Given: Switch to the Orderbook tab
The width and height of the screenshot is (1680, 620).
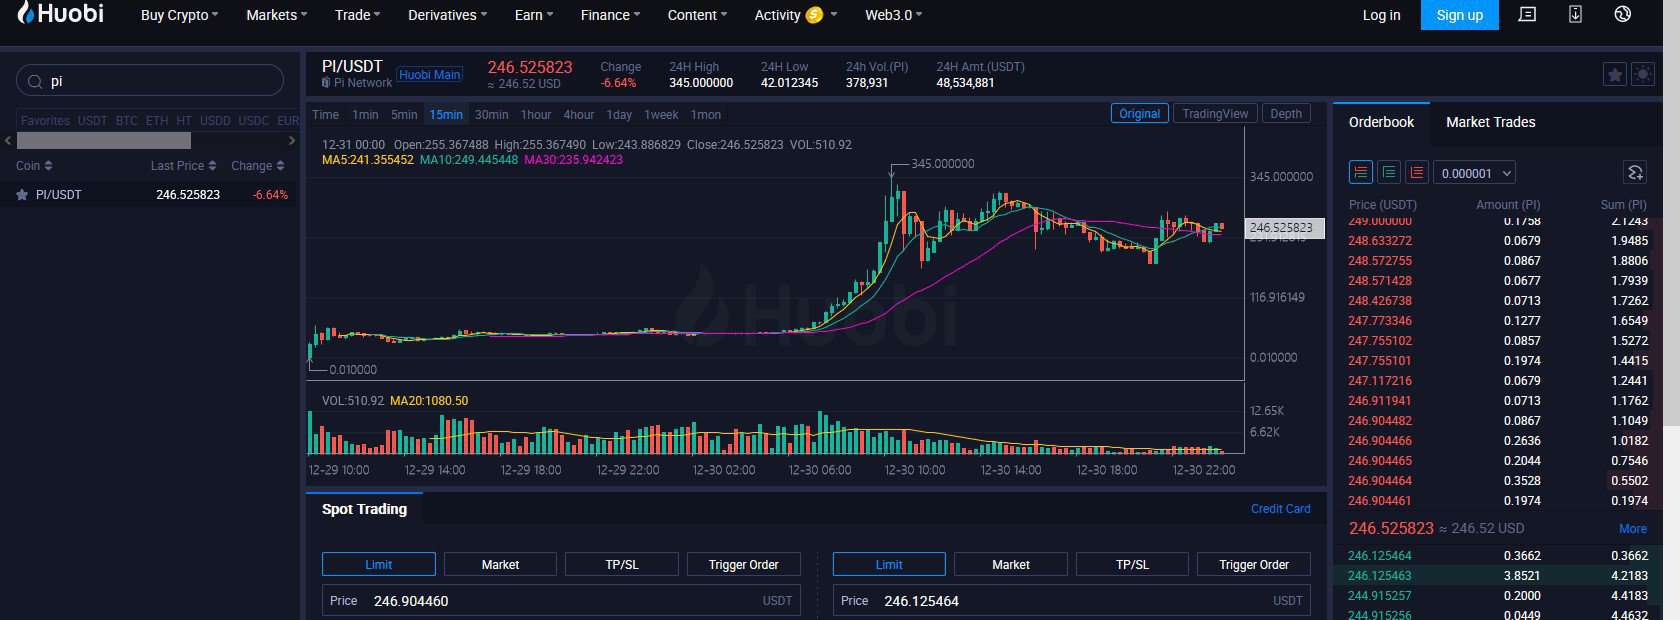Looking at the screenshot, I should (1381, 122).
